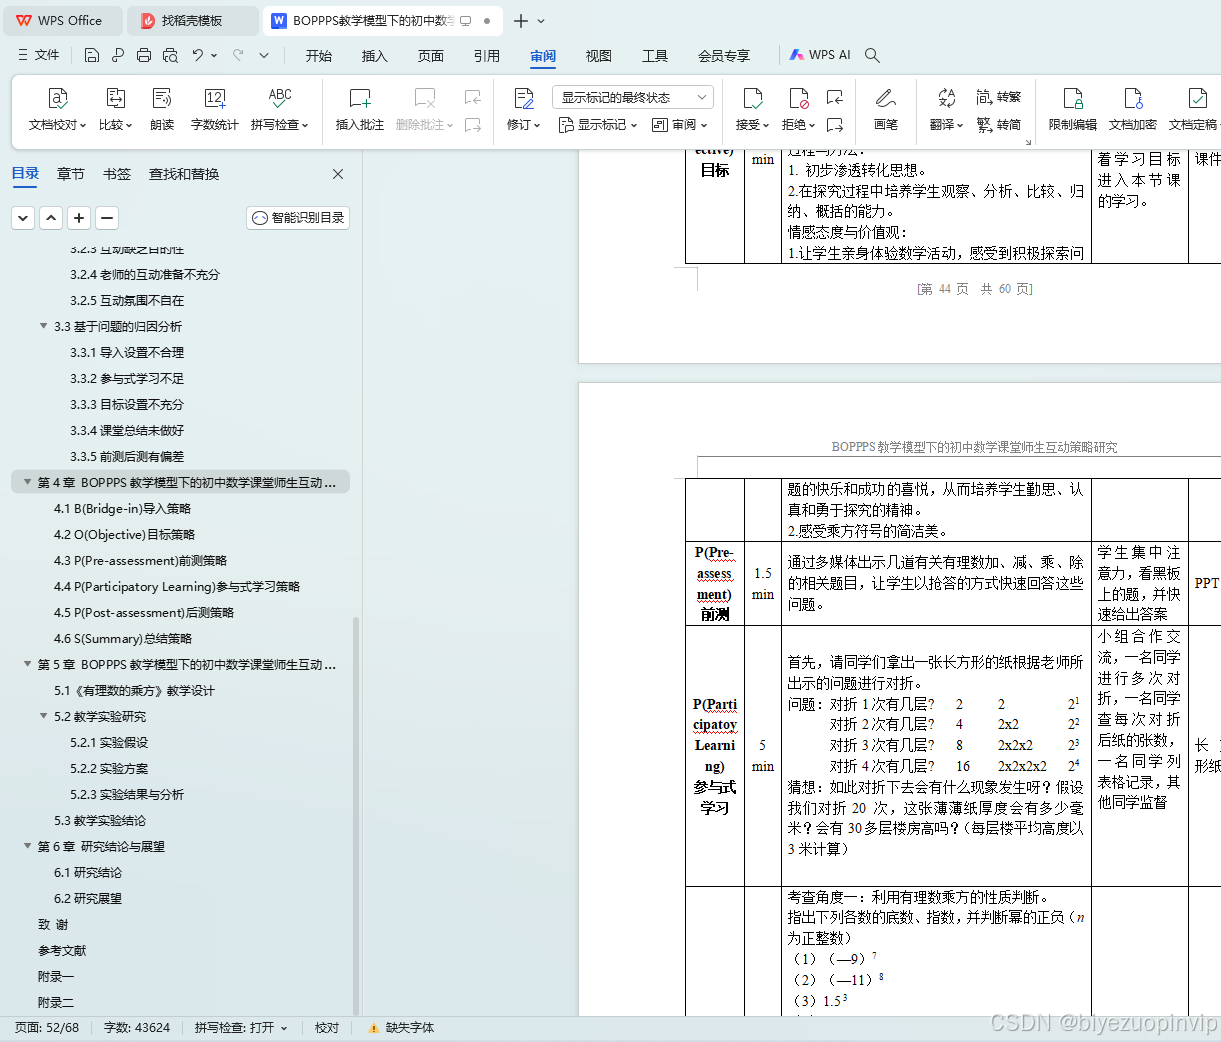Jump to 4.6 S(Summary)总结策略
The width and height of the screenshot is (1221, 1042).
[123, 638]
